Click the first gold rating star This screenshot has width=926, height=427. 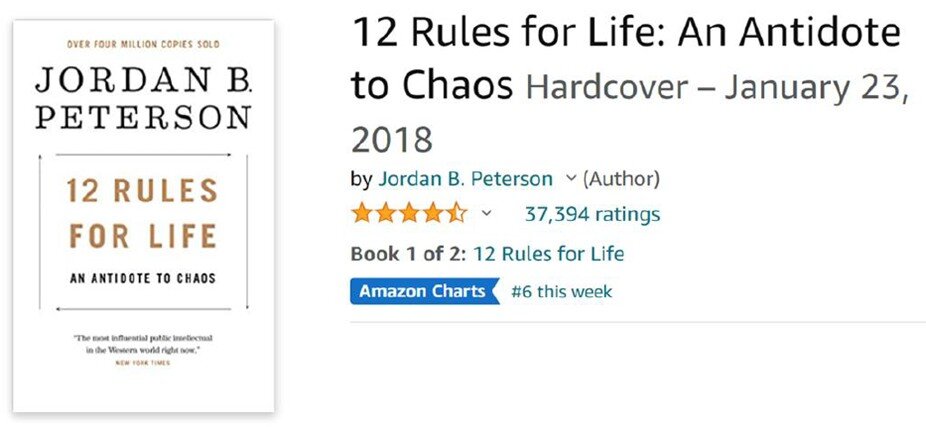(x=361, y=213)
